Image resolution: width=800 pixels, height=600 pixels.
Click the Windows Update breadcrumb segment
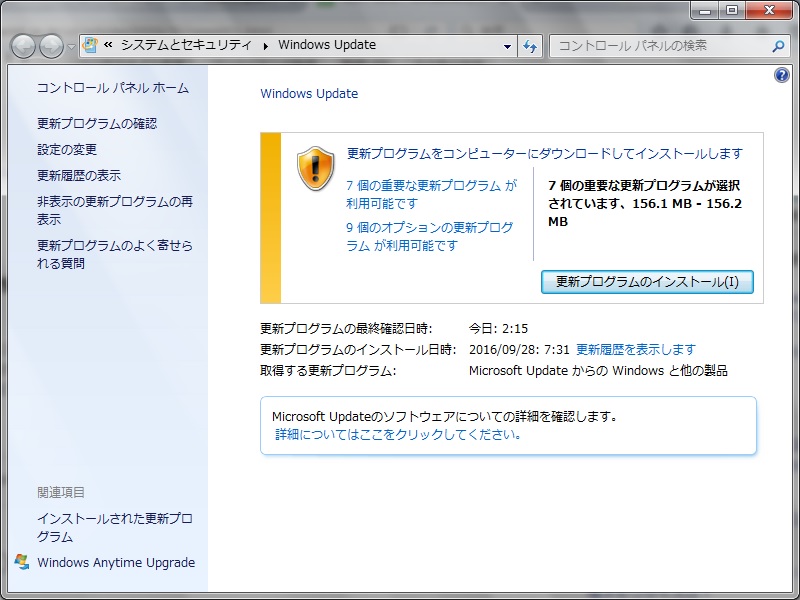[327, 45]
